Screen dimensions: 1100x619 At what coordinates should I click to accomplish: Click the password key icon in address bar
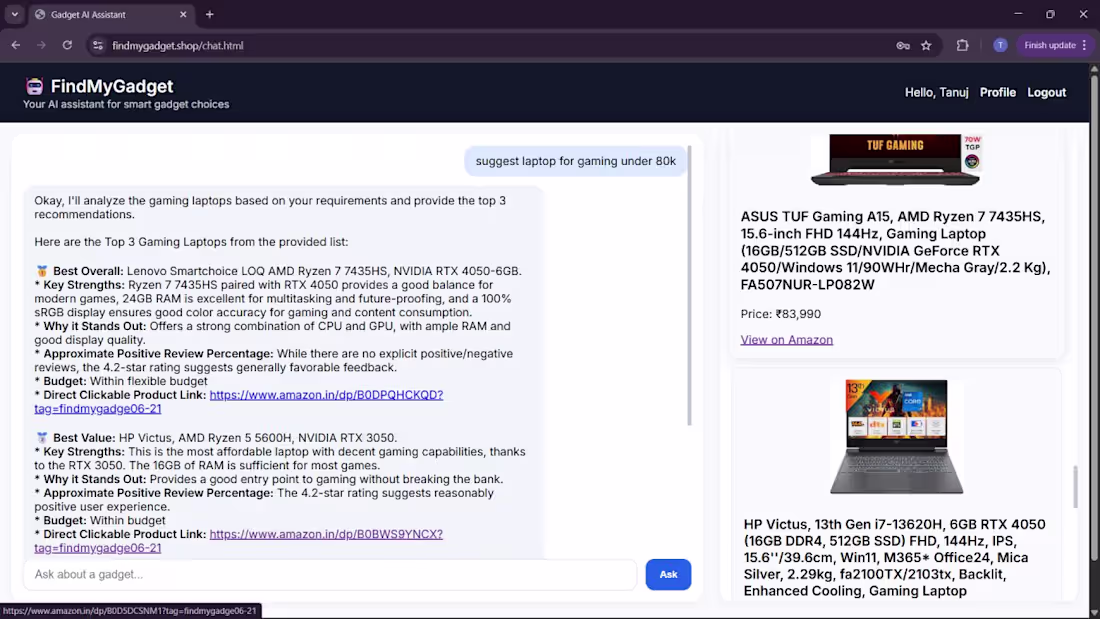(903, 46)
